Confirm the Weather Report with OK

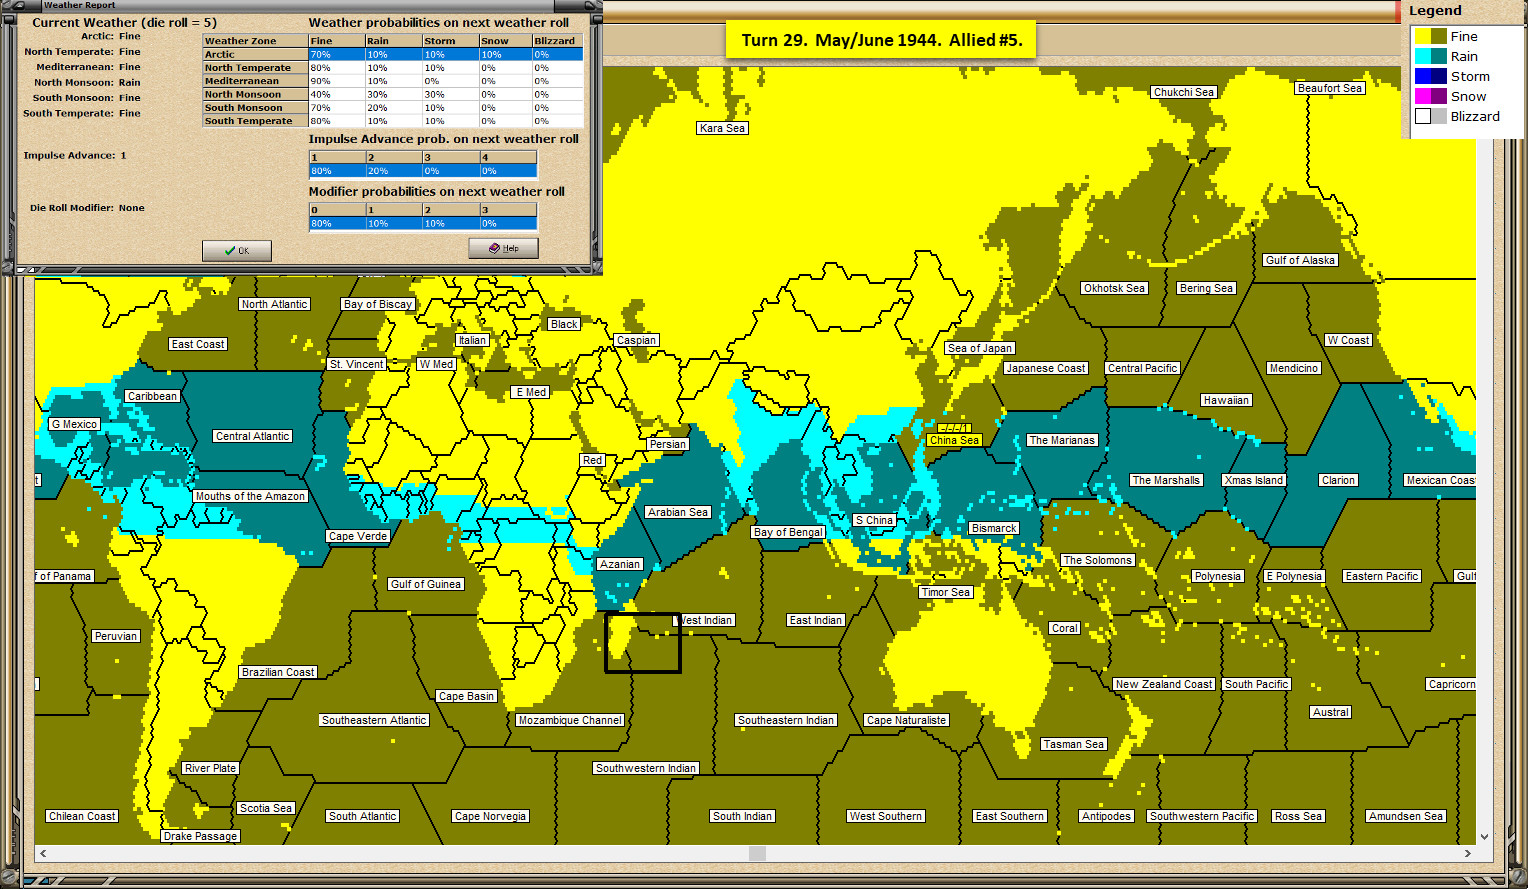point(237,250)
